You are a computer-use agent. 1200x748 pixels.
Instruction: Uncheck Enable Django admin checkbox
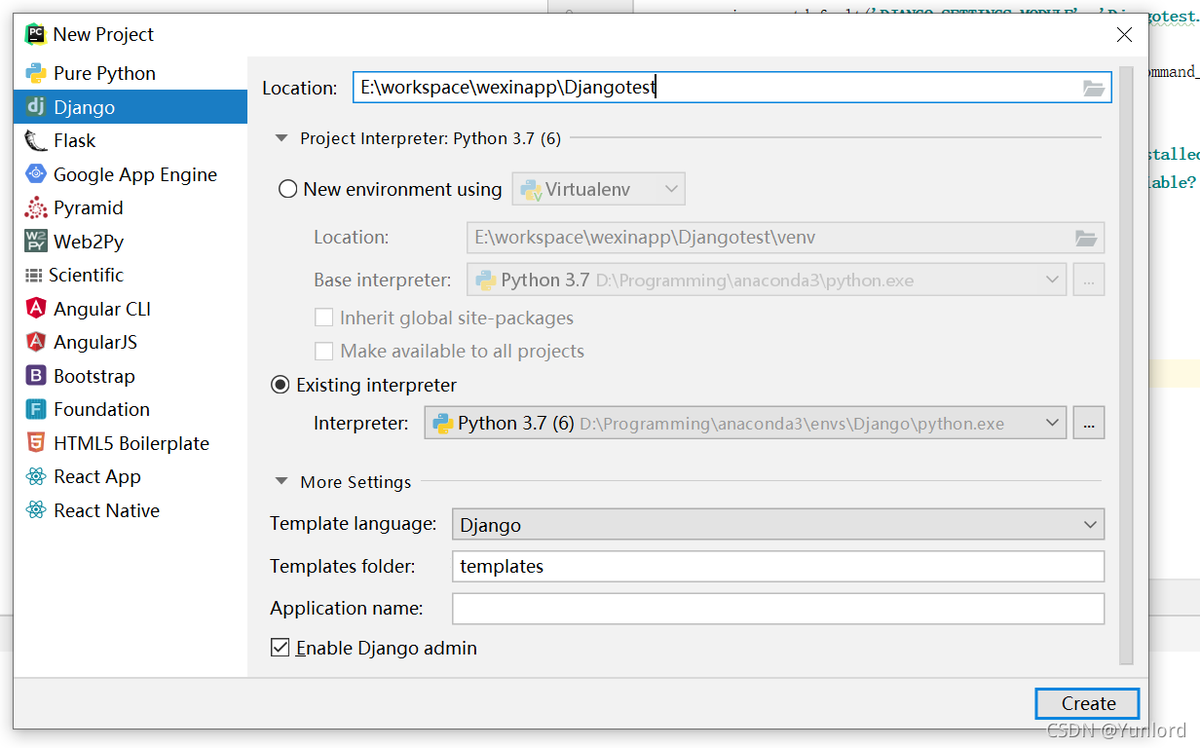point(280,648)
